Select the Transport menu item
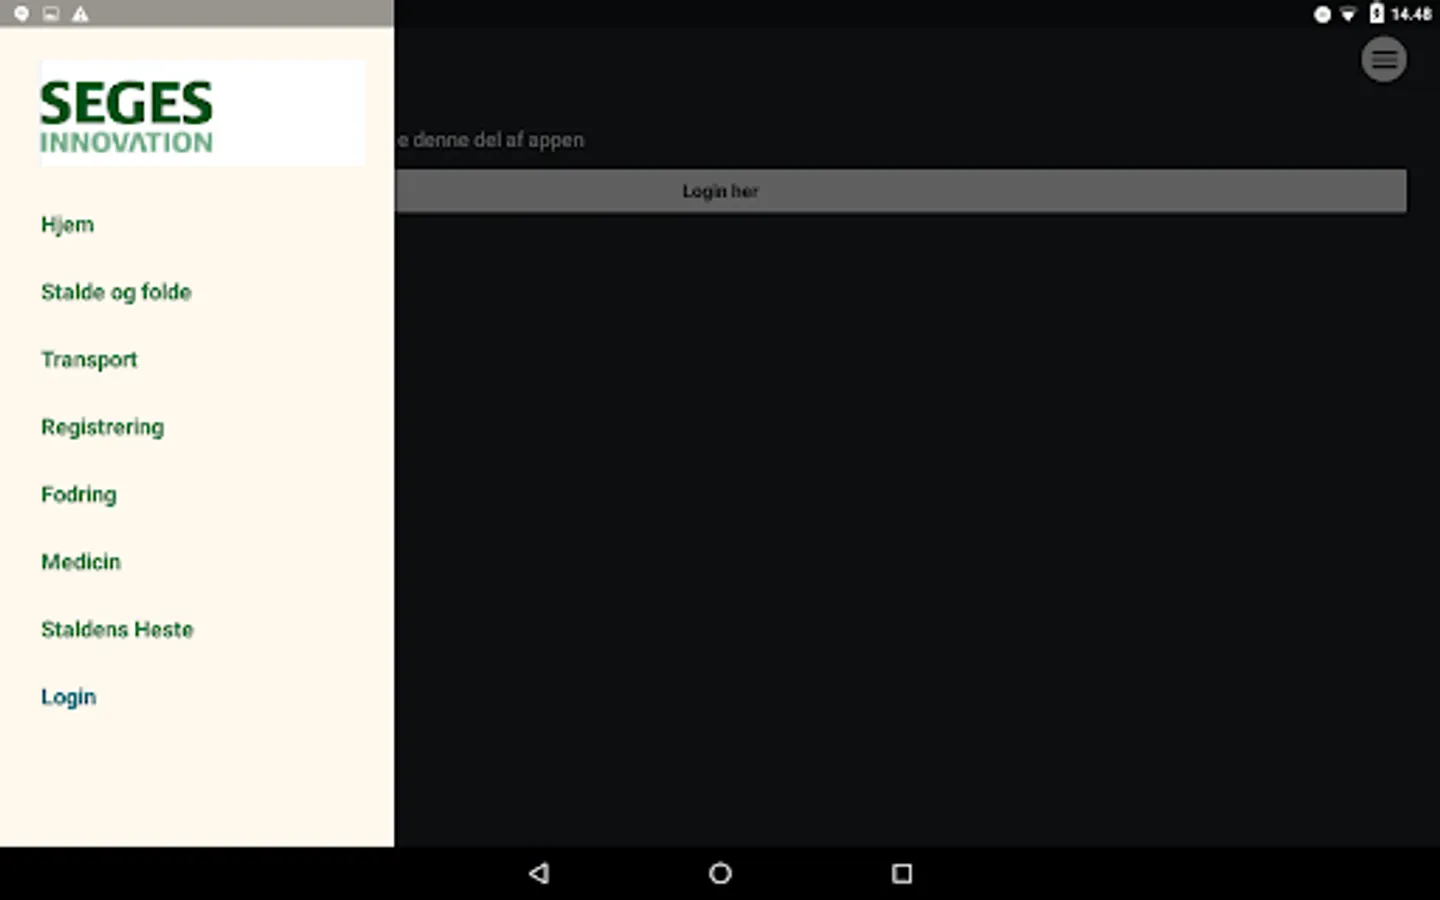The image size is (1440, 900). [x=89, y=360]
